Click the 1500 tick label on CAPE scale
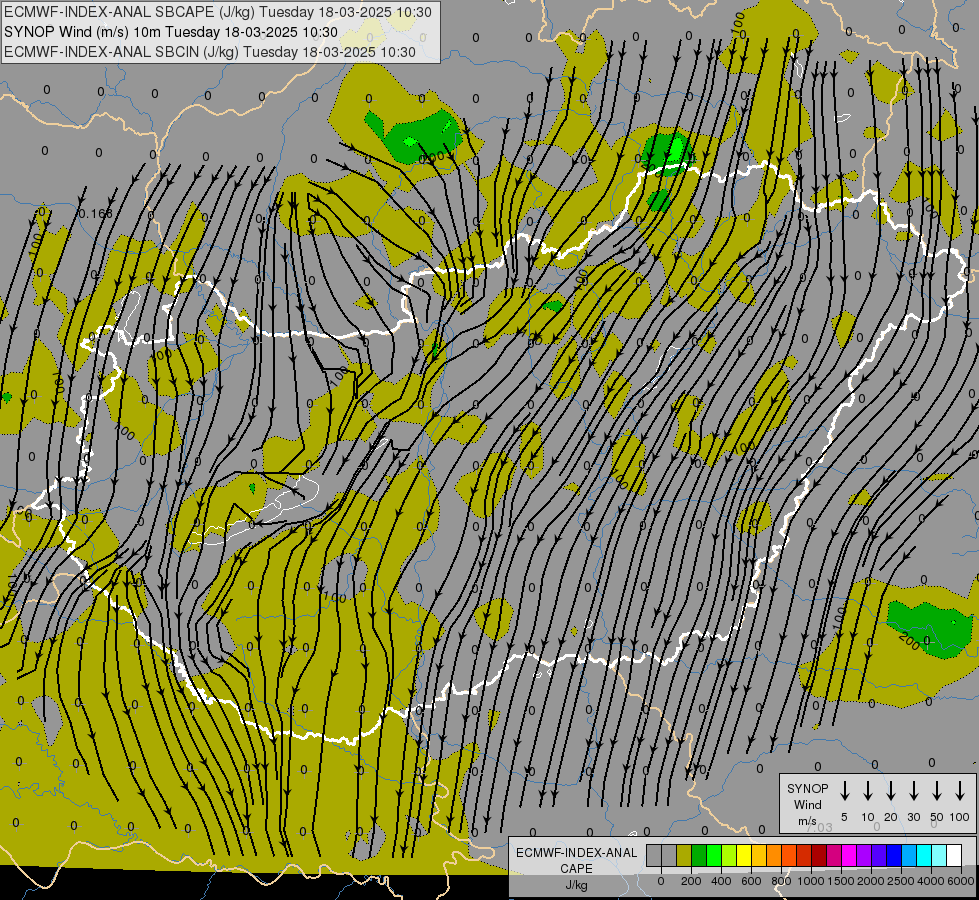 840,881
